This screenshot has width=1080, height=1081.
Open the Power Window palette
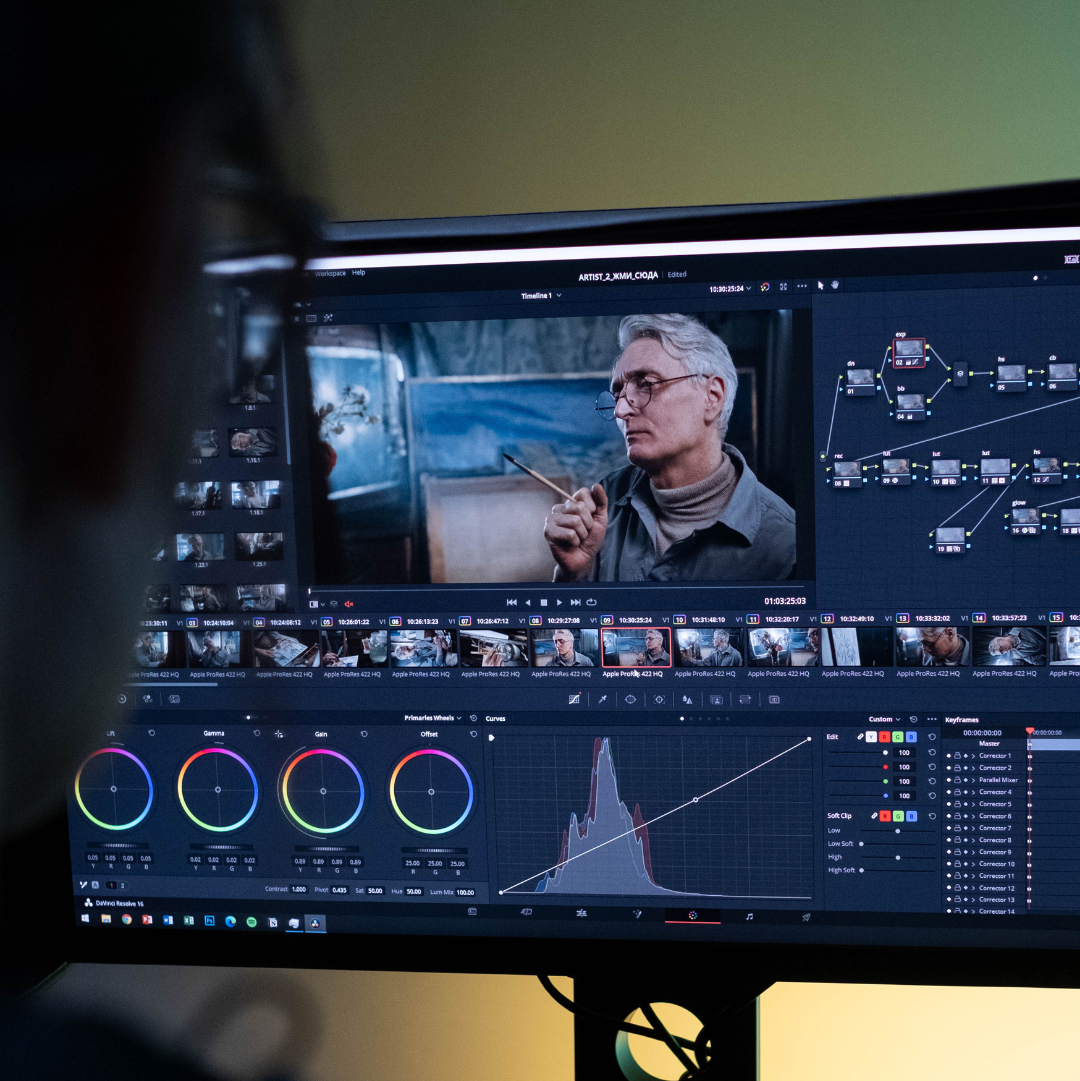click(x=631, y=699)
